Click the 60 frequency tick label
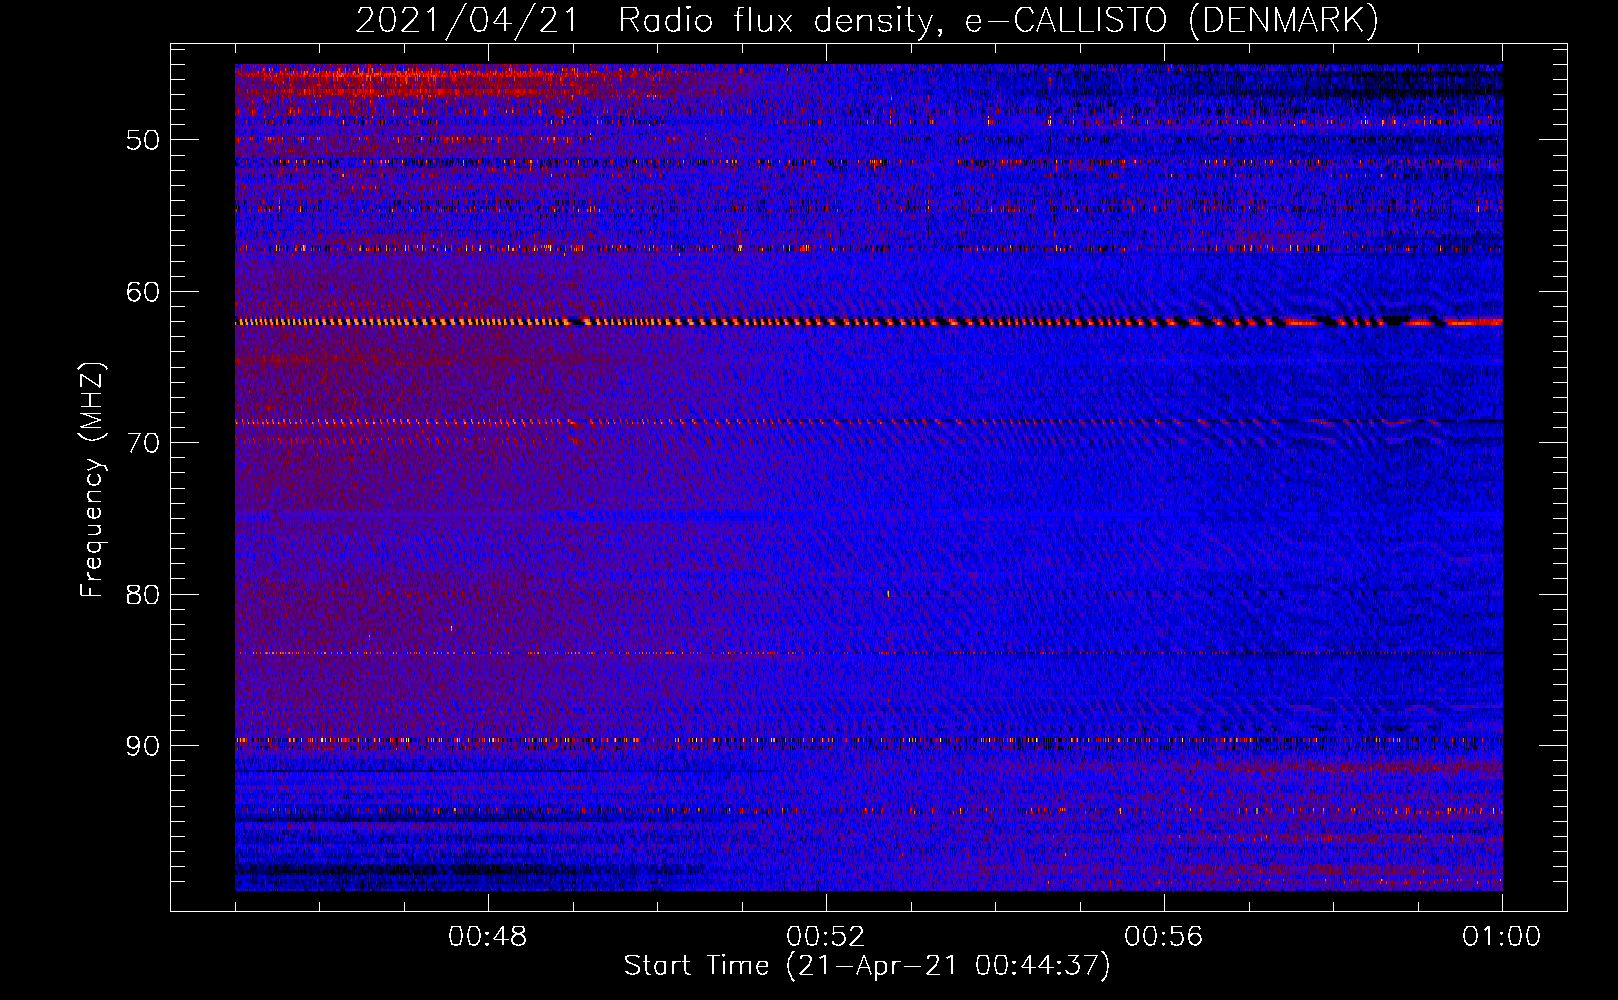1618x1000 pixels. [x=143, y=292]
